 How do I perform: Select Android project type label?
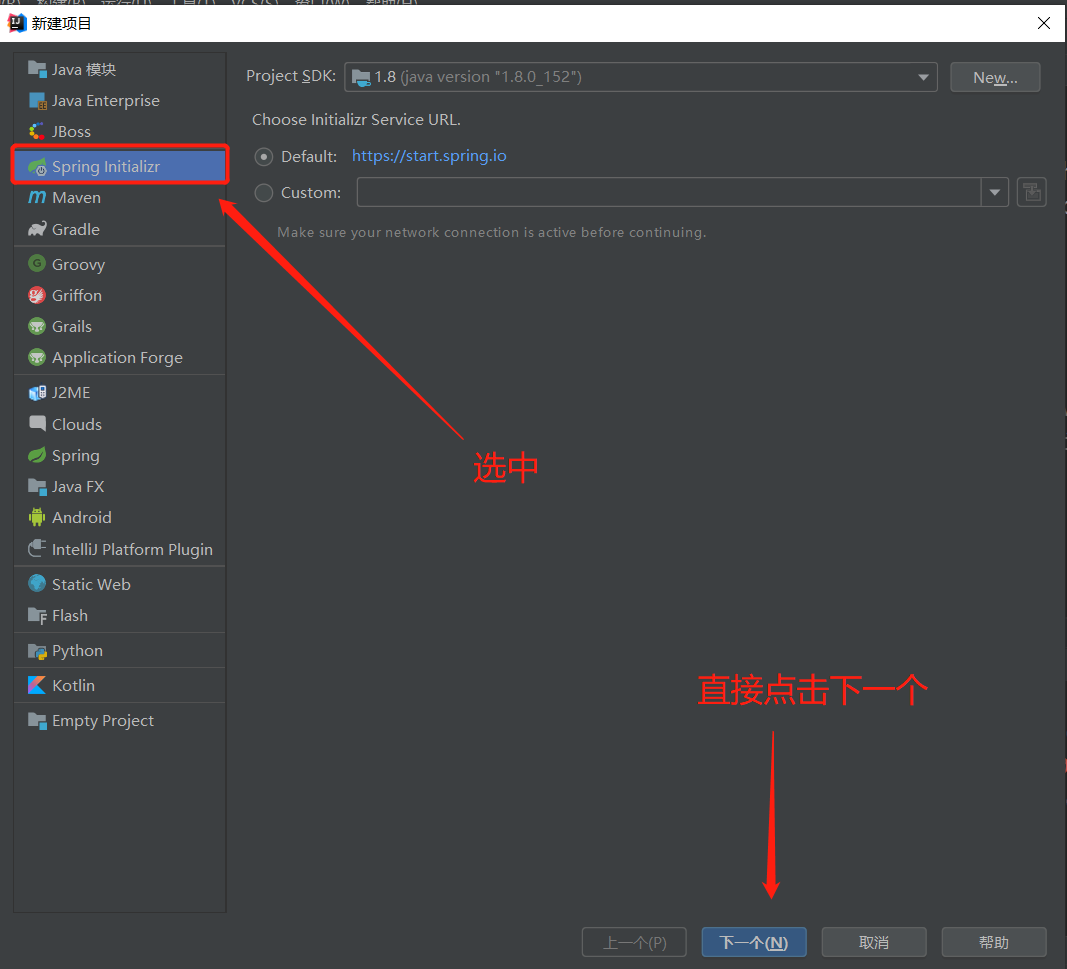click(82, 518)
